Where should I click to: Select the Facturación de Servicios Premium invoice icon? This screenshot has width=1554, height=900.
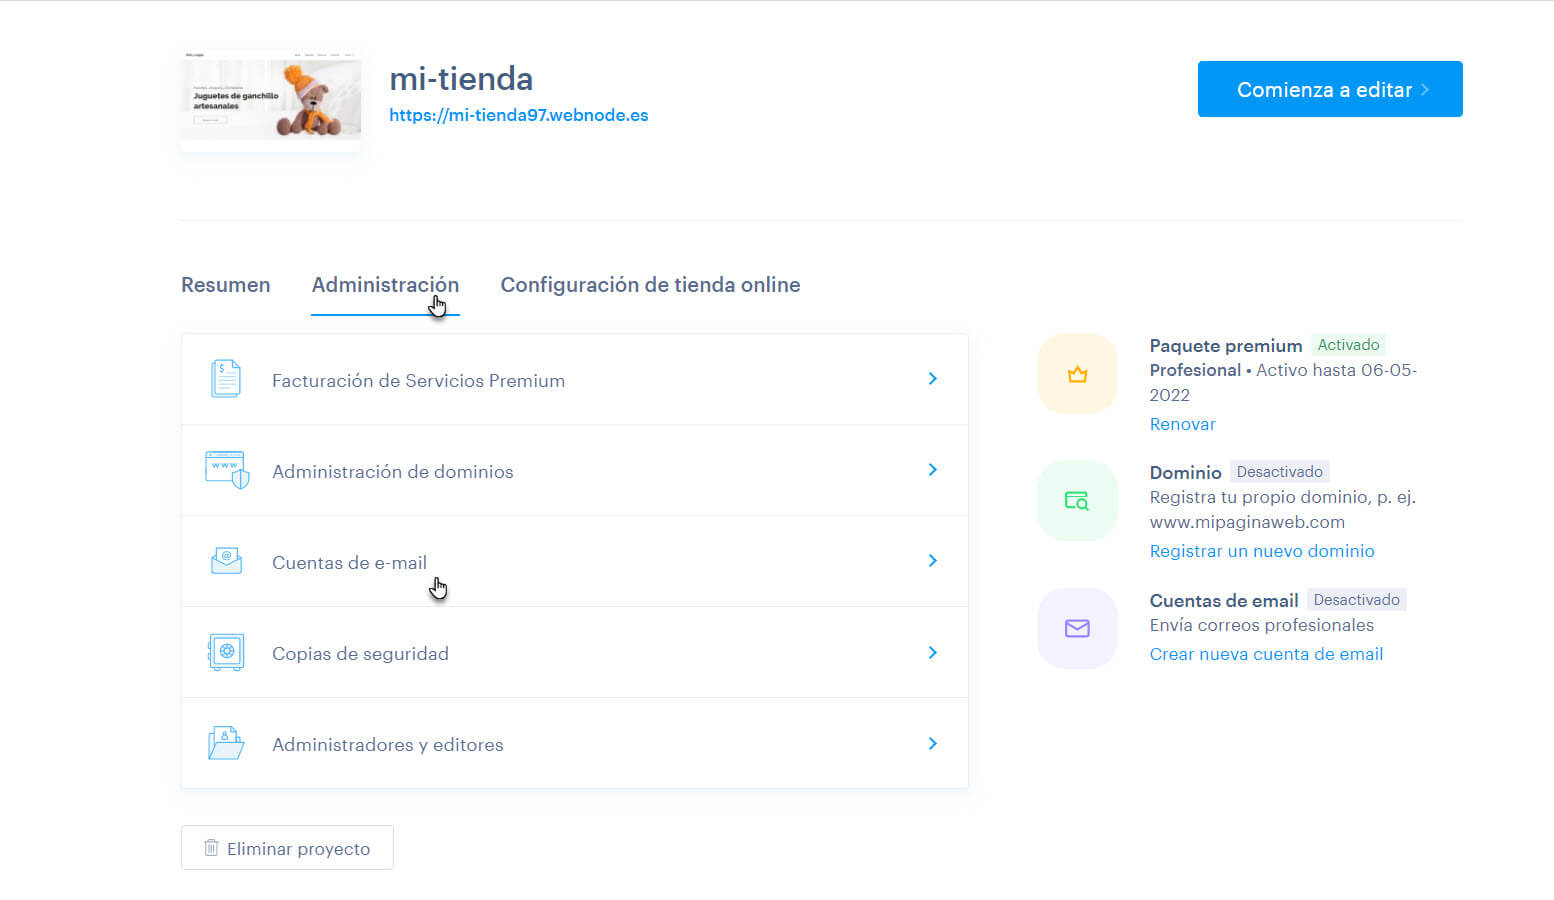point(226,378)
